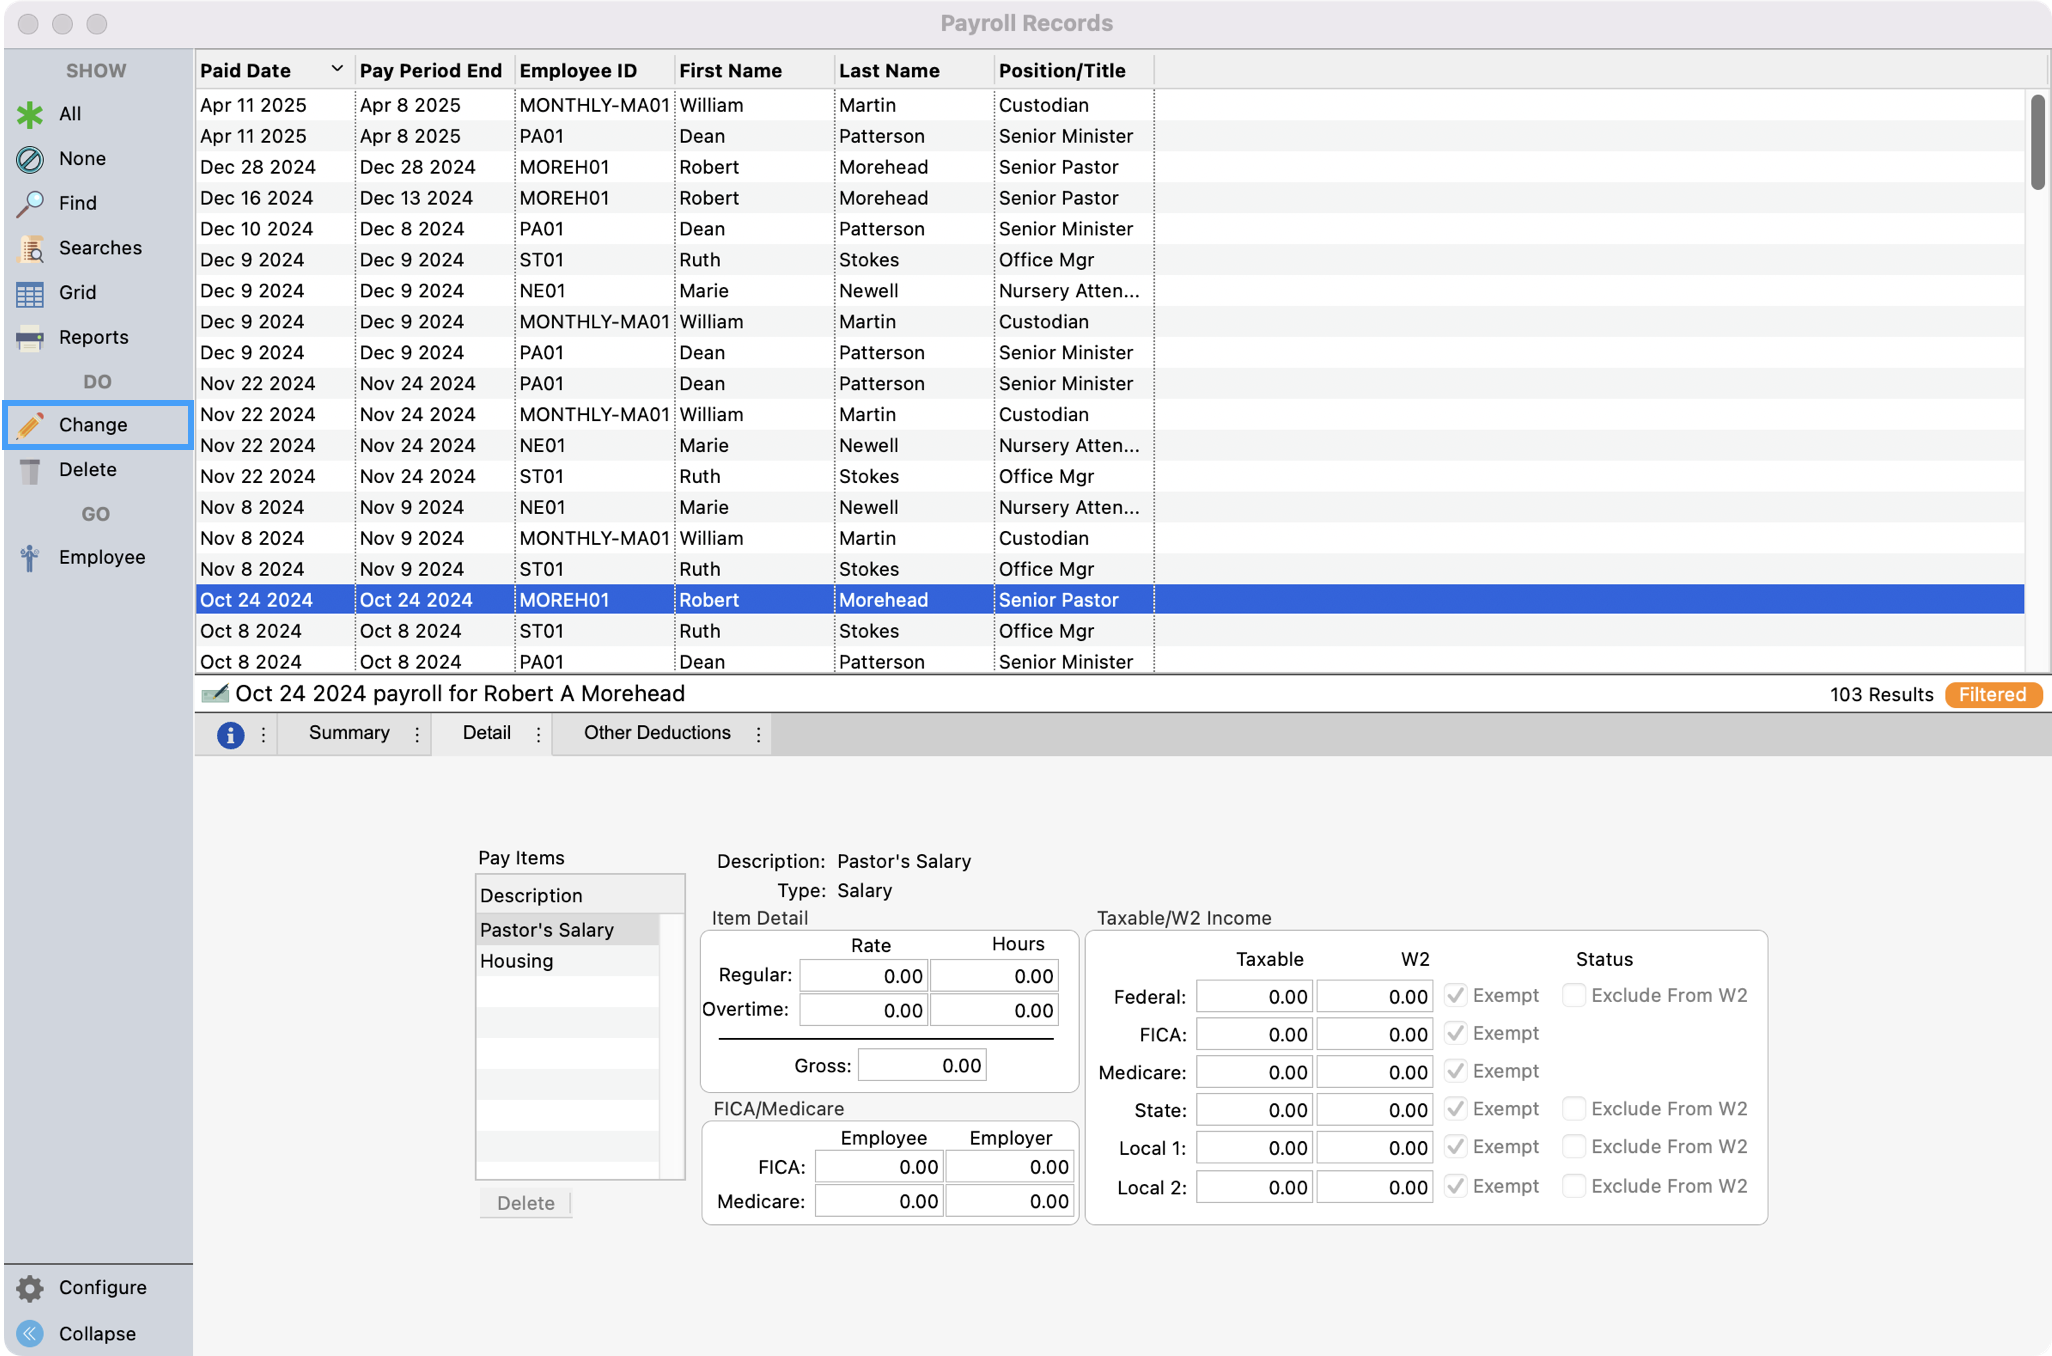The height and width of the screenshot is (1356, 2052).
Task: Open the Other Deductions tab
Action: coord(656,733)
